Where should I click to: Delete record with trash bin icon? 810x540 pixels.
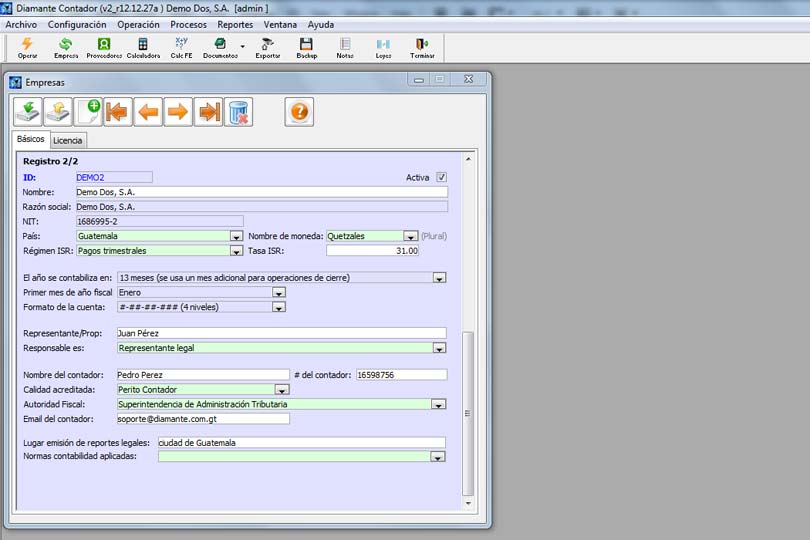(x=238, y=112)
